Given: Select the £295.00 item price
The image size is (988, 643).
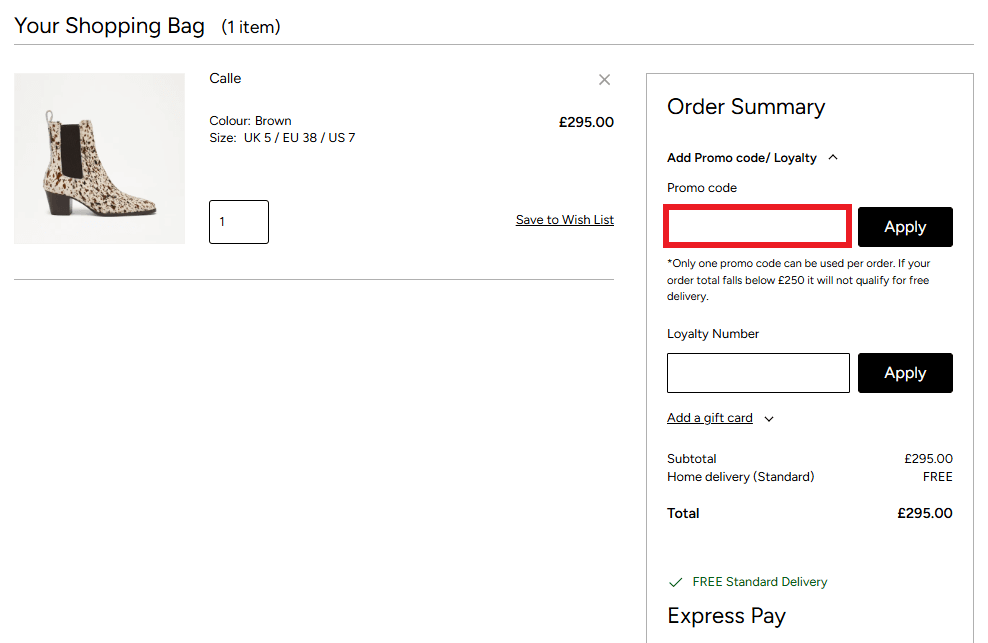Looking at the screenshot, I should pyautogui.click(x=585, y=121).
